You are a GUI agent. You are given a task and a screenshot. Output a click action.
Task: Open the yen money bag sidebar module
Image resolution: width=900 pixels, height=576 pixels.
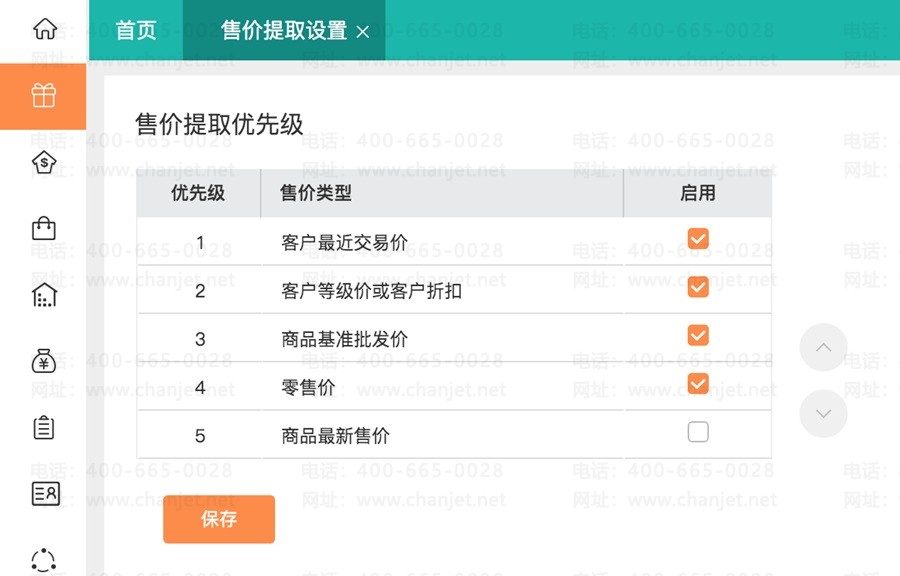44,361
